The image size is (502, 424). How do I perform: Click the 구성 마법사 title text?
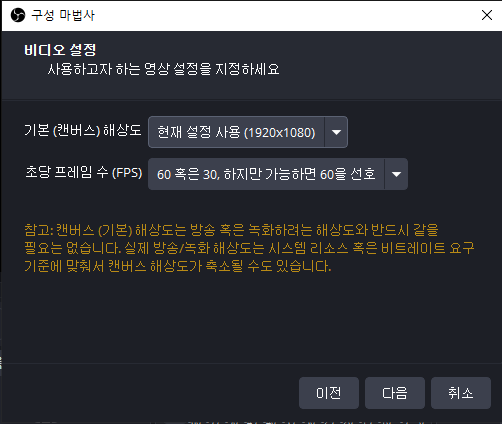pyautogui.click(x=63, y=15)
